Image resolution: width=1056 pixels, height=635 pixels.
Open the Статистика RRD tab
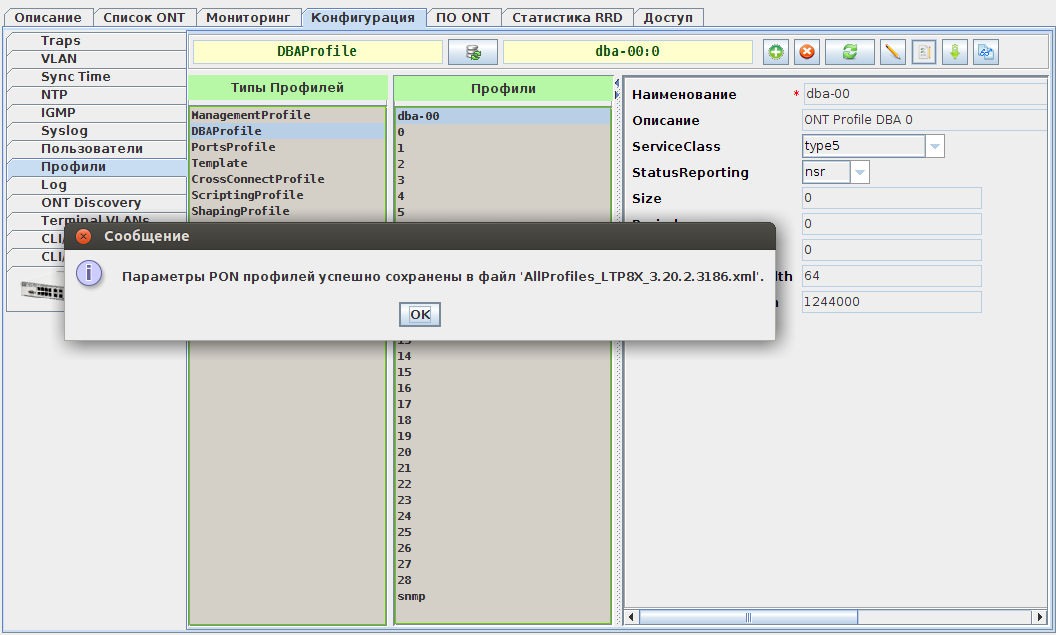(x=566, y=17)
